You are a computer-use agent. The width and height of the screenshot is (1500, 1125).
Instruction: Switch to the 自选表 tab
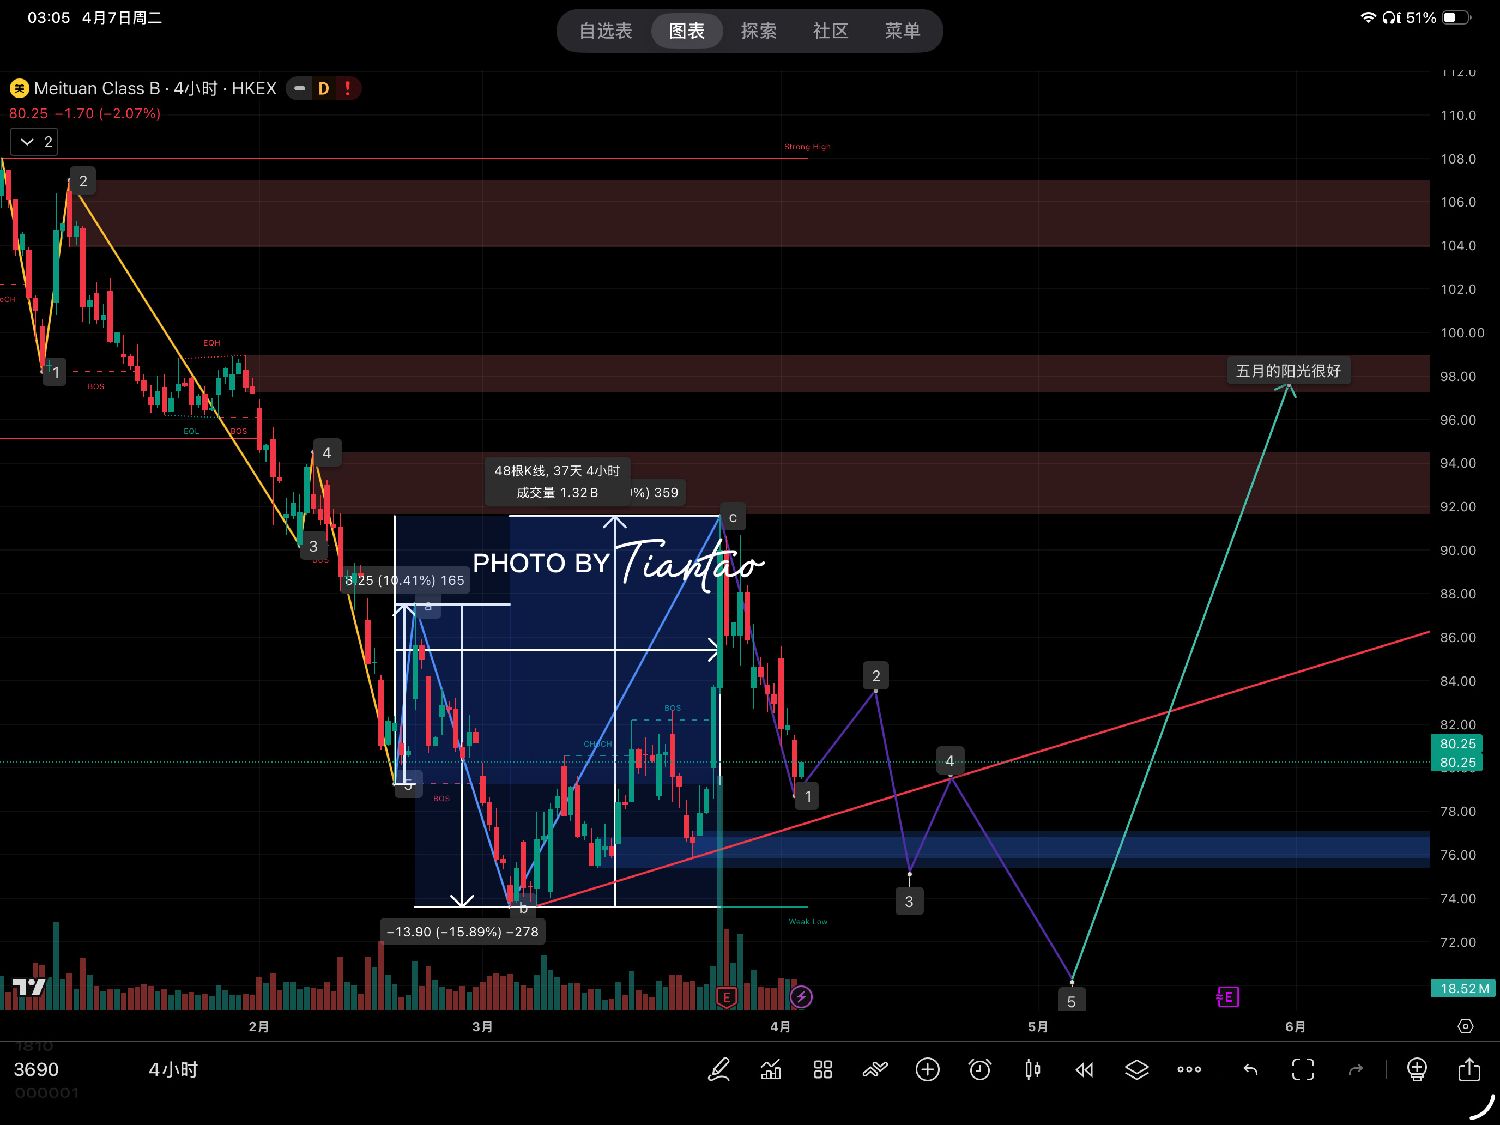(x=606, y=31)
